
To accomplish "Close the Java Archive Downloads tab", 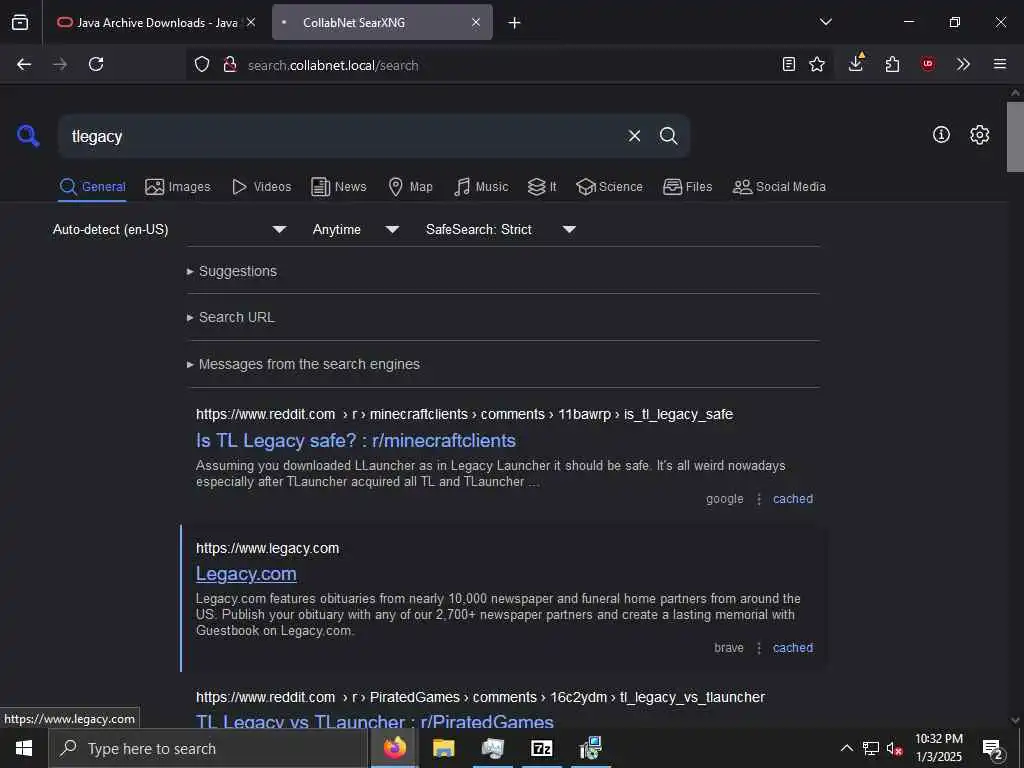I will [x=251, y=22].
